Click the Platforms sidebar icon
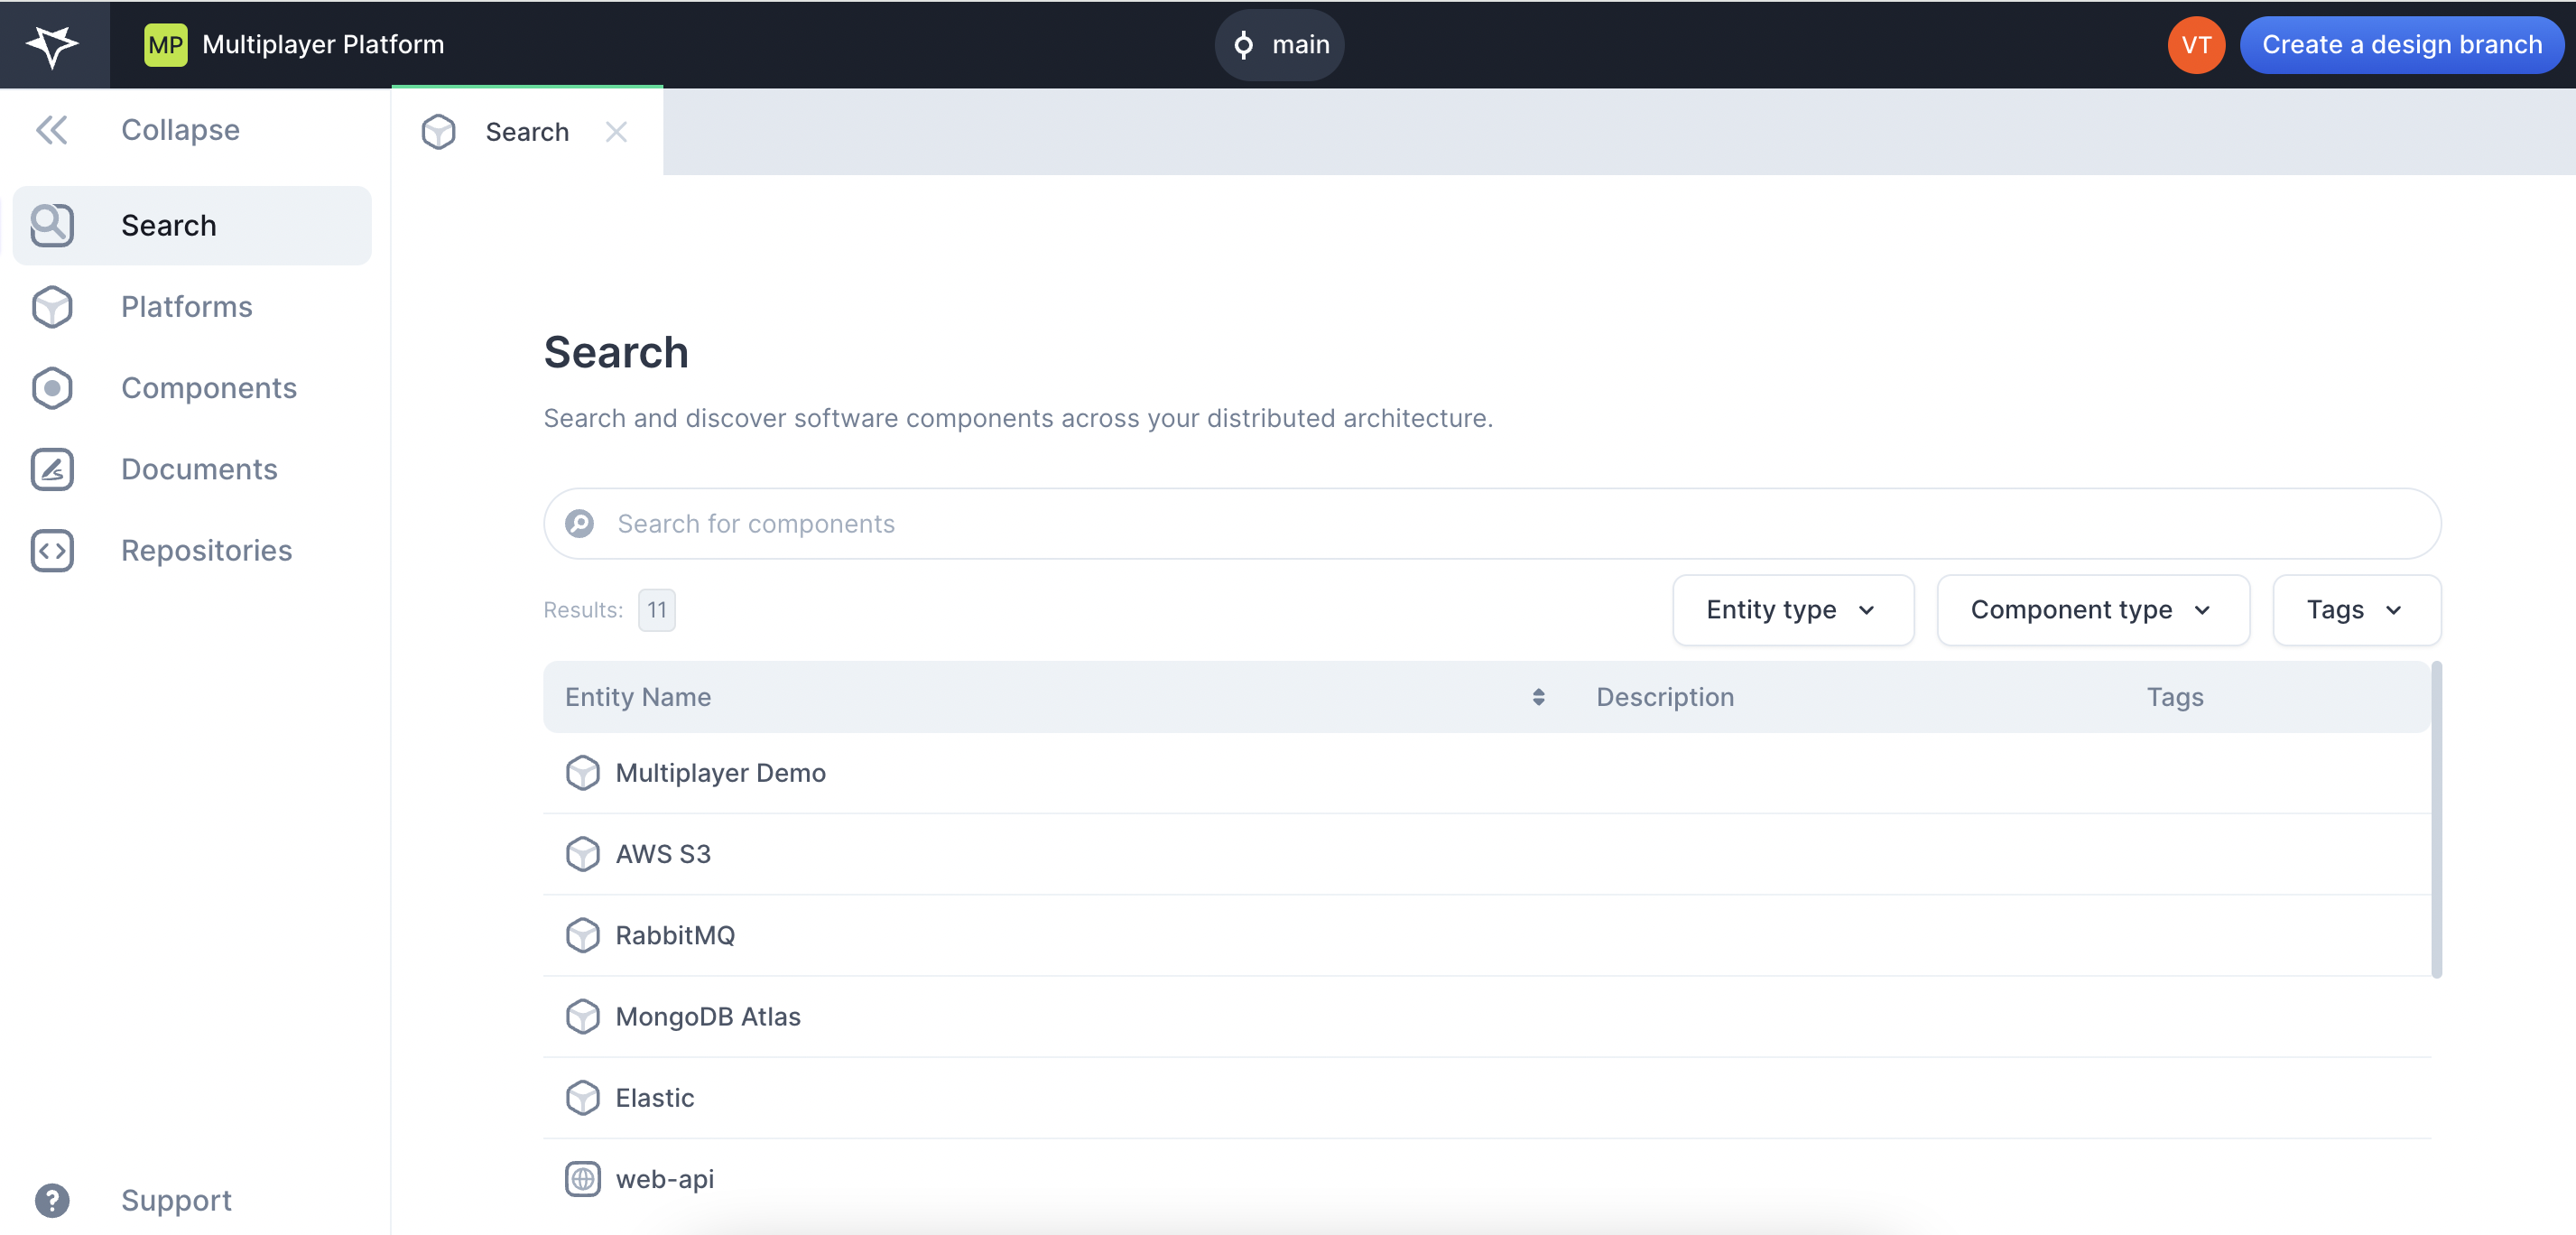Image resolution: width=2576 pixels, height=1235 pixels. 54,307
